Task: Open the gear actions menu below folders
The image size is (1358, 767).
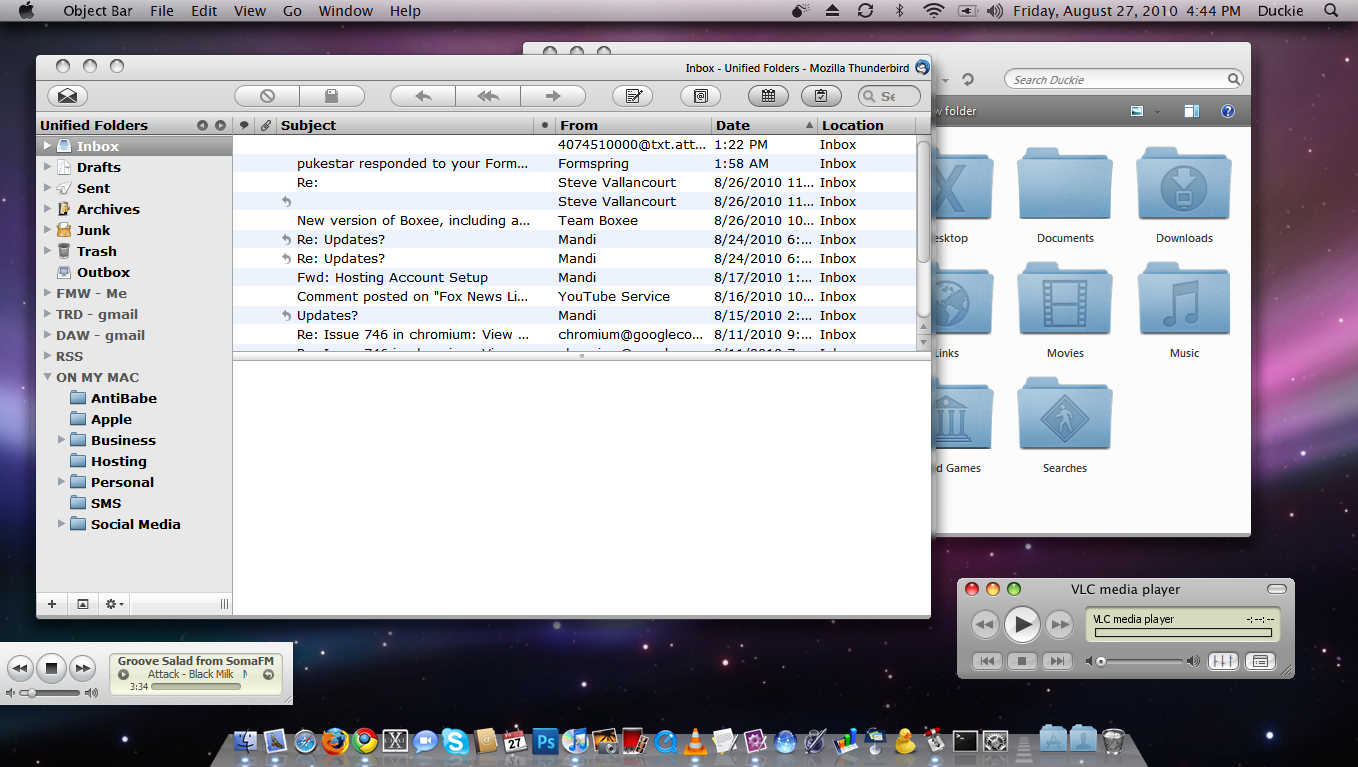Action: [x=115, y=604]
